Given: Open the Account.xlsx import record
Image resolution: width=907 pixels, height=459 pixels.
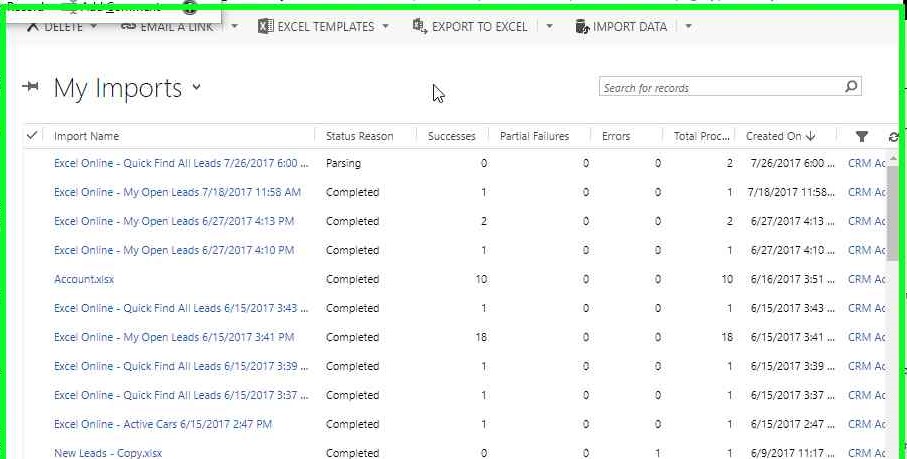Looking at the screenshot, I should 84,279.
